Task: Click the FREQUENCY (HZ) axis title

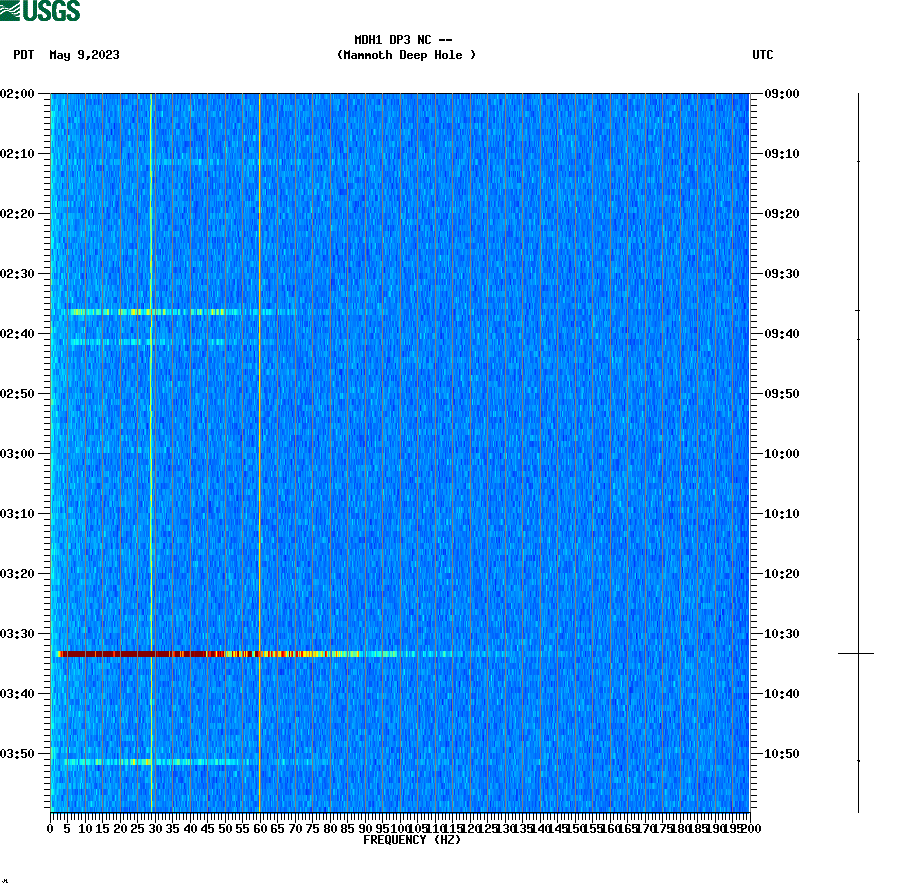Action: (414, 841)
